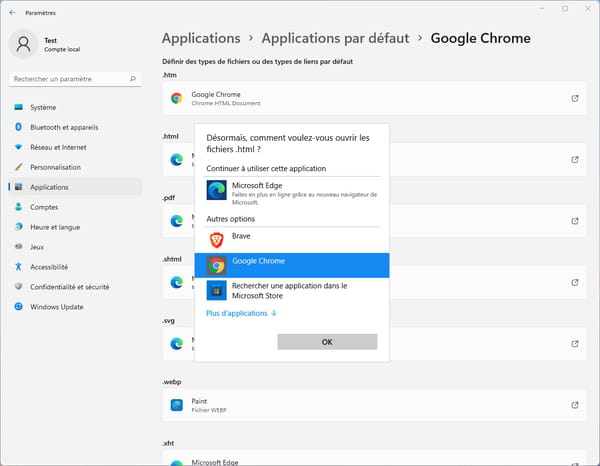Click the Système monitor icon
The width and height of the screenshot is (600, 466).
tap(18, 107)
